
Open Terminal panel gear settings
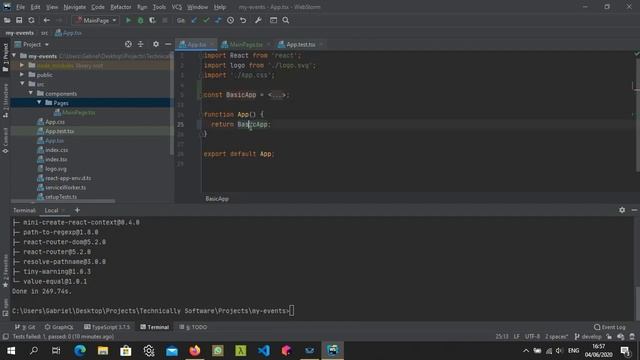pos(622,210)
